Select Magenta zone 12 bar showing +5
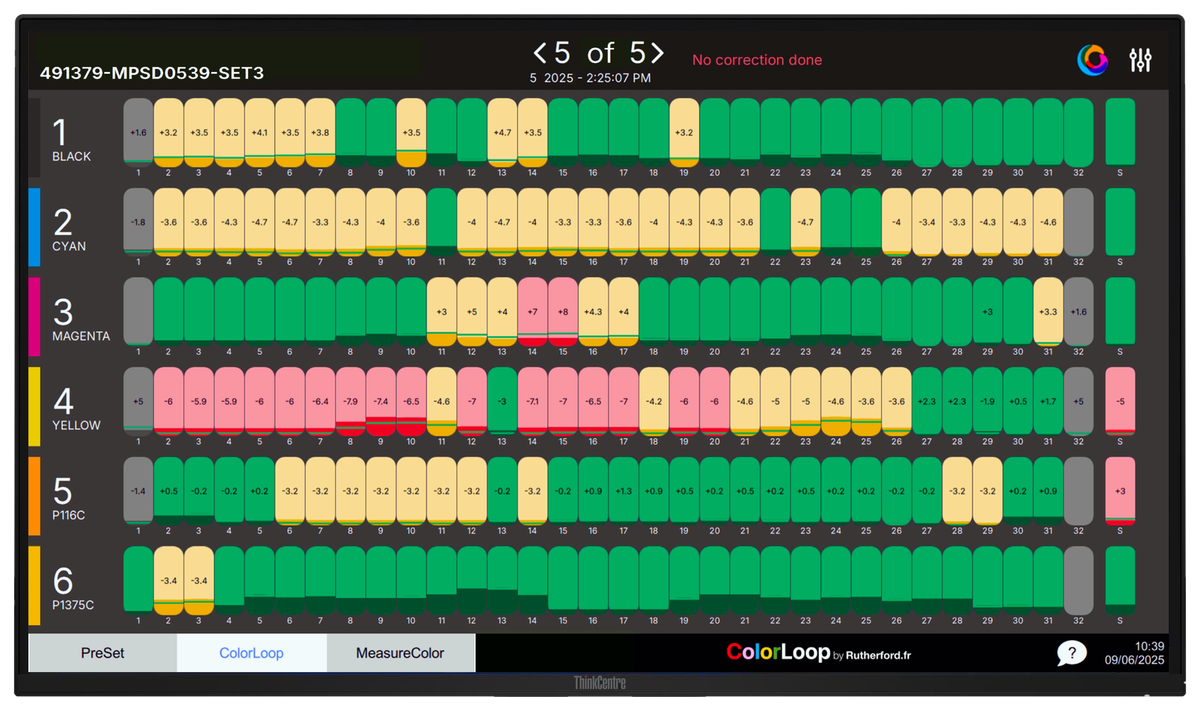Image resolution: width=1200 pixels, height=711 pixels. (x=472, y=312)
